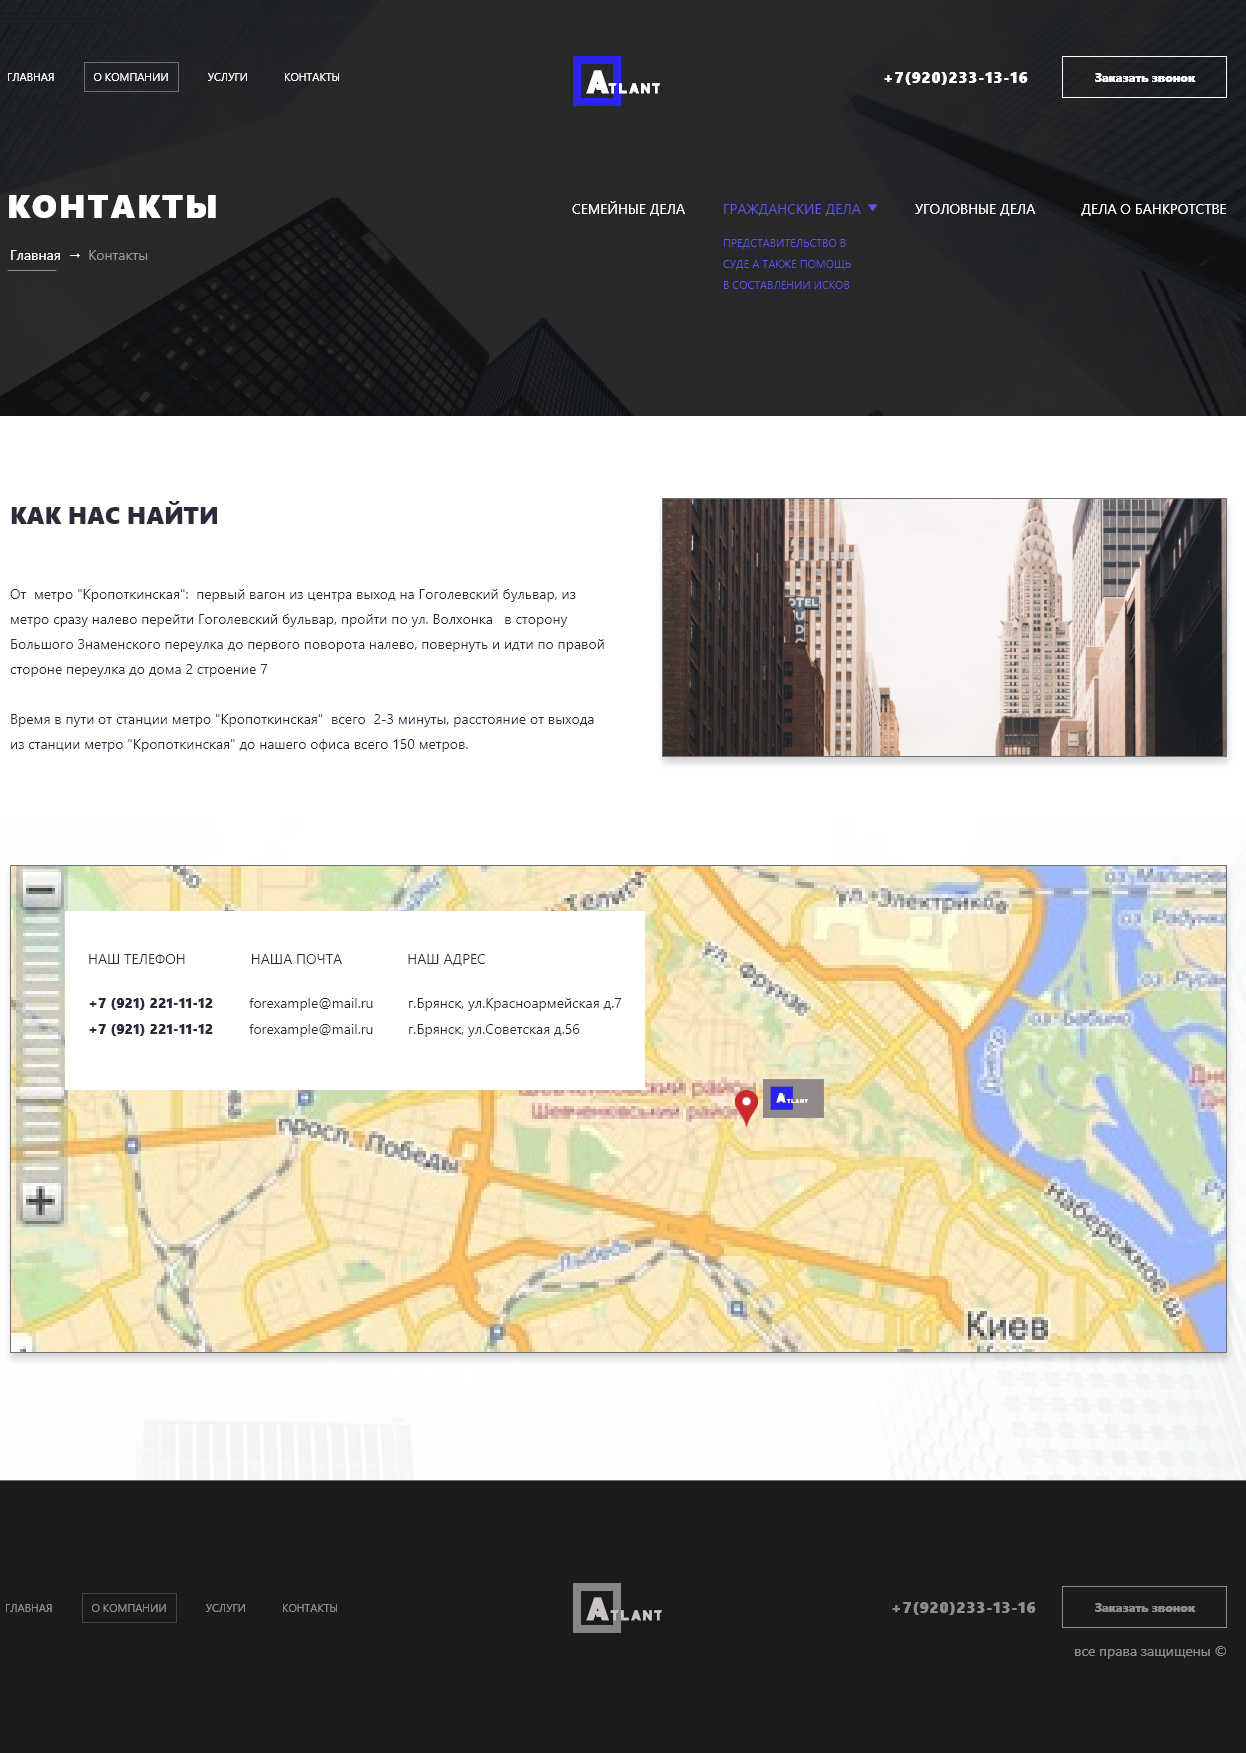Open ГЛАВНАЯ in the header menu
The image size is (1246, 1753).
pyautogui.click(x=31, y=77)
